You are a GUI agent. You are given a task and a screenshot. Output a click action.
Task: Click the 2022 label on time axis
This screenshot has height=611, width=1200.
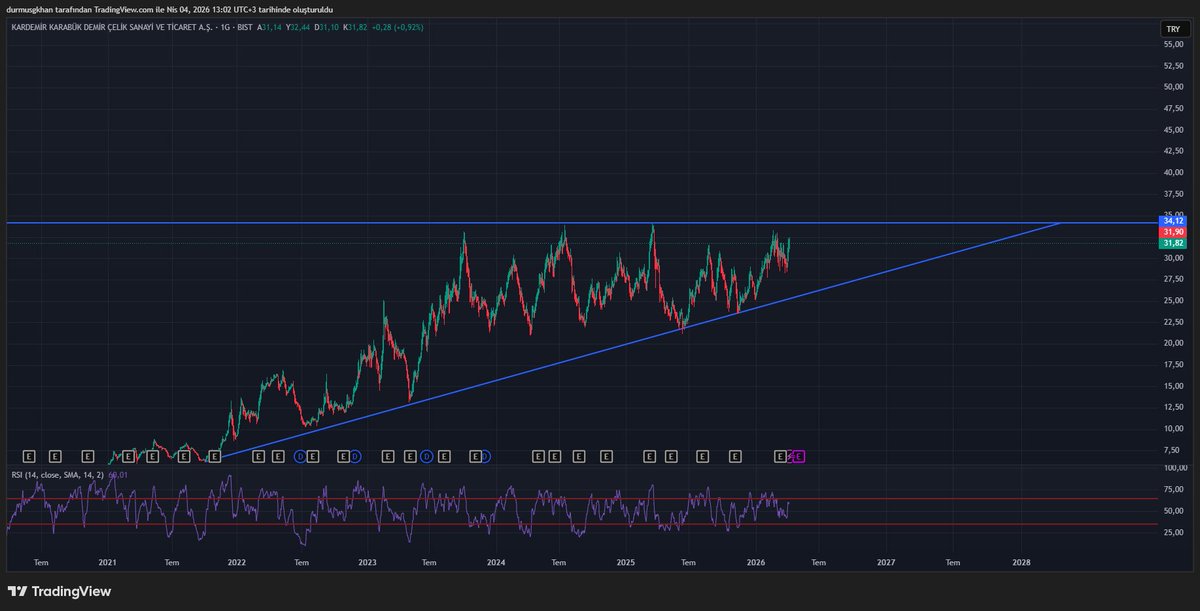[x=237, y=563]
